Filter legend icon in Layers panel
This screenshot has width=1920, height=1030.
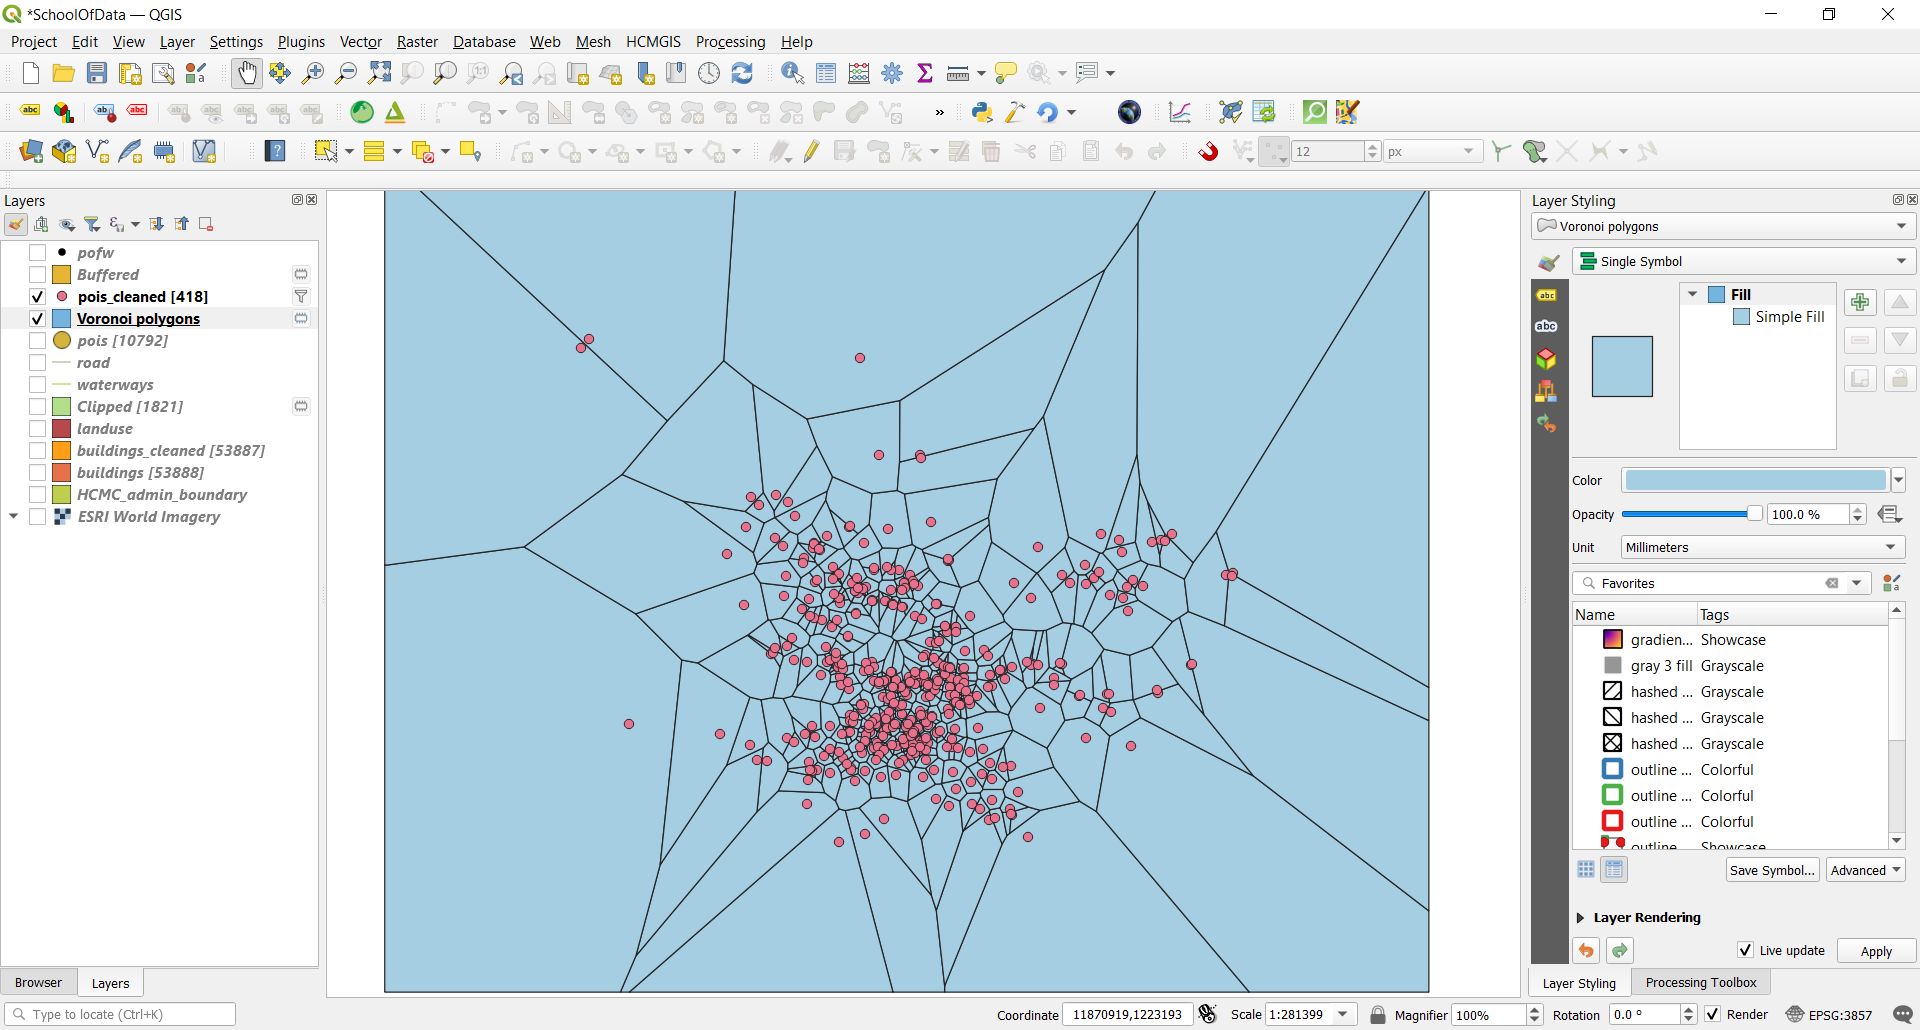(92, 224)
